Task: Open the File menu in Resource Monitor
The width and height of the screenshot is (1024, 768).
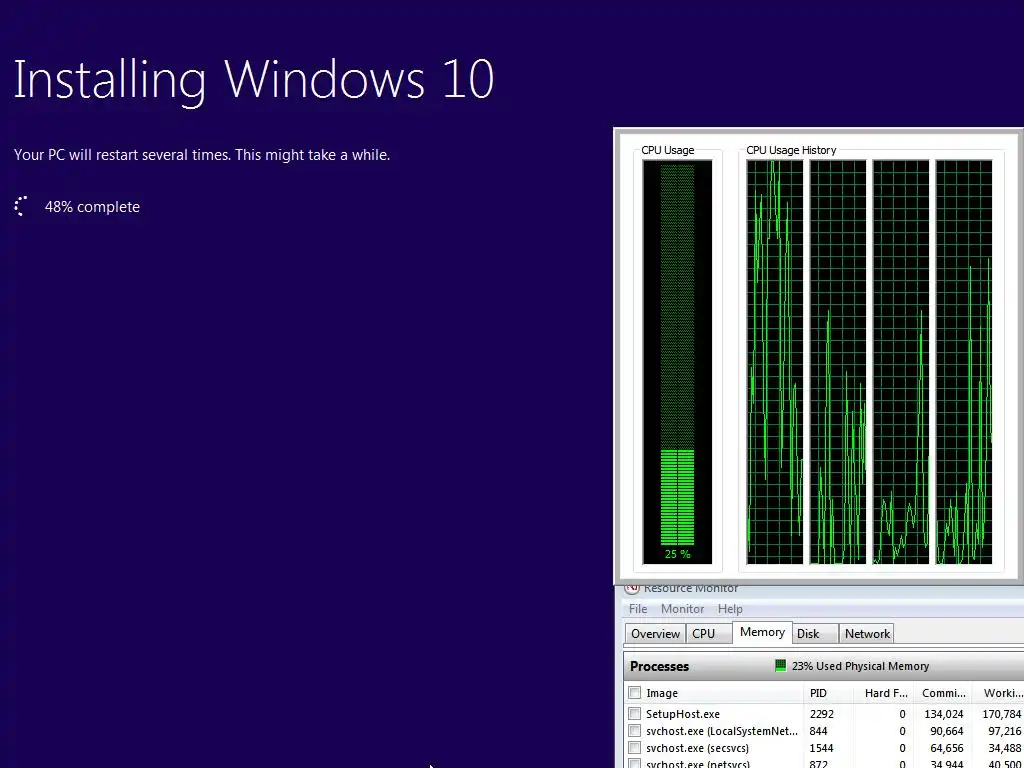Action: pos(637,609)
